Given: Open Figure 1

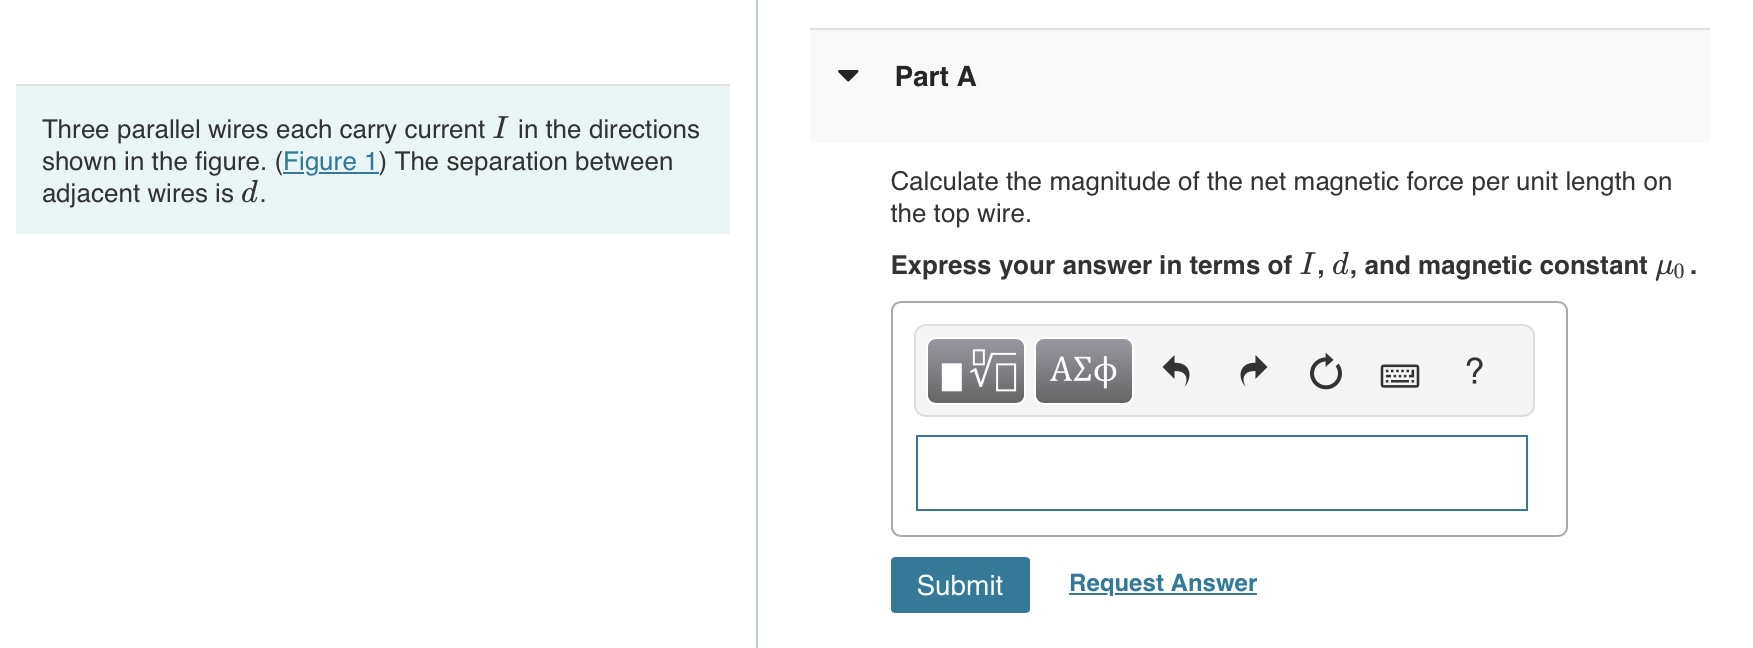Looking at the screenshot, I should (330, 161).
